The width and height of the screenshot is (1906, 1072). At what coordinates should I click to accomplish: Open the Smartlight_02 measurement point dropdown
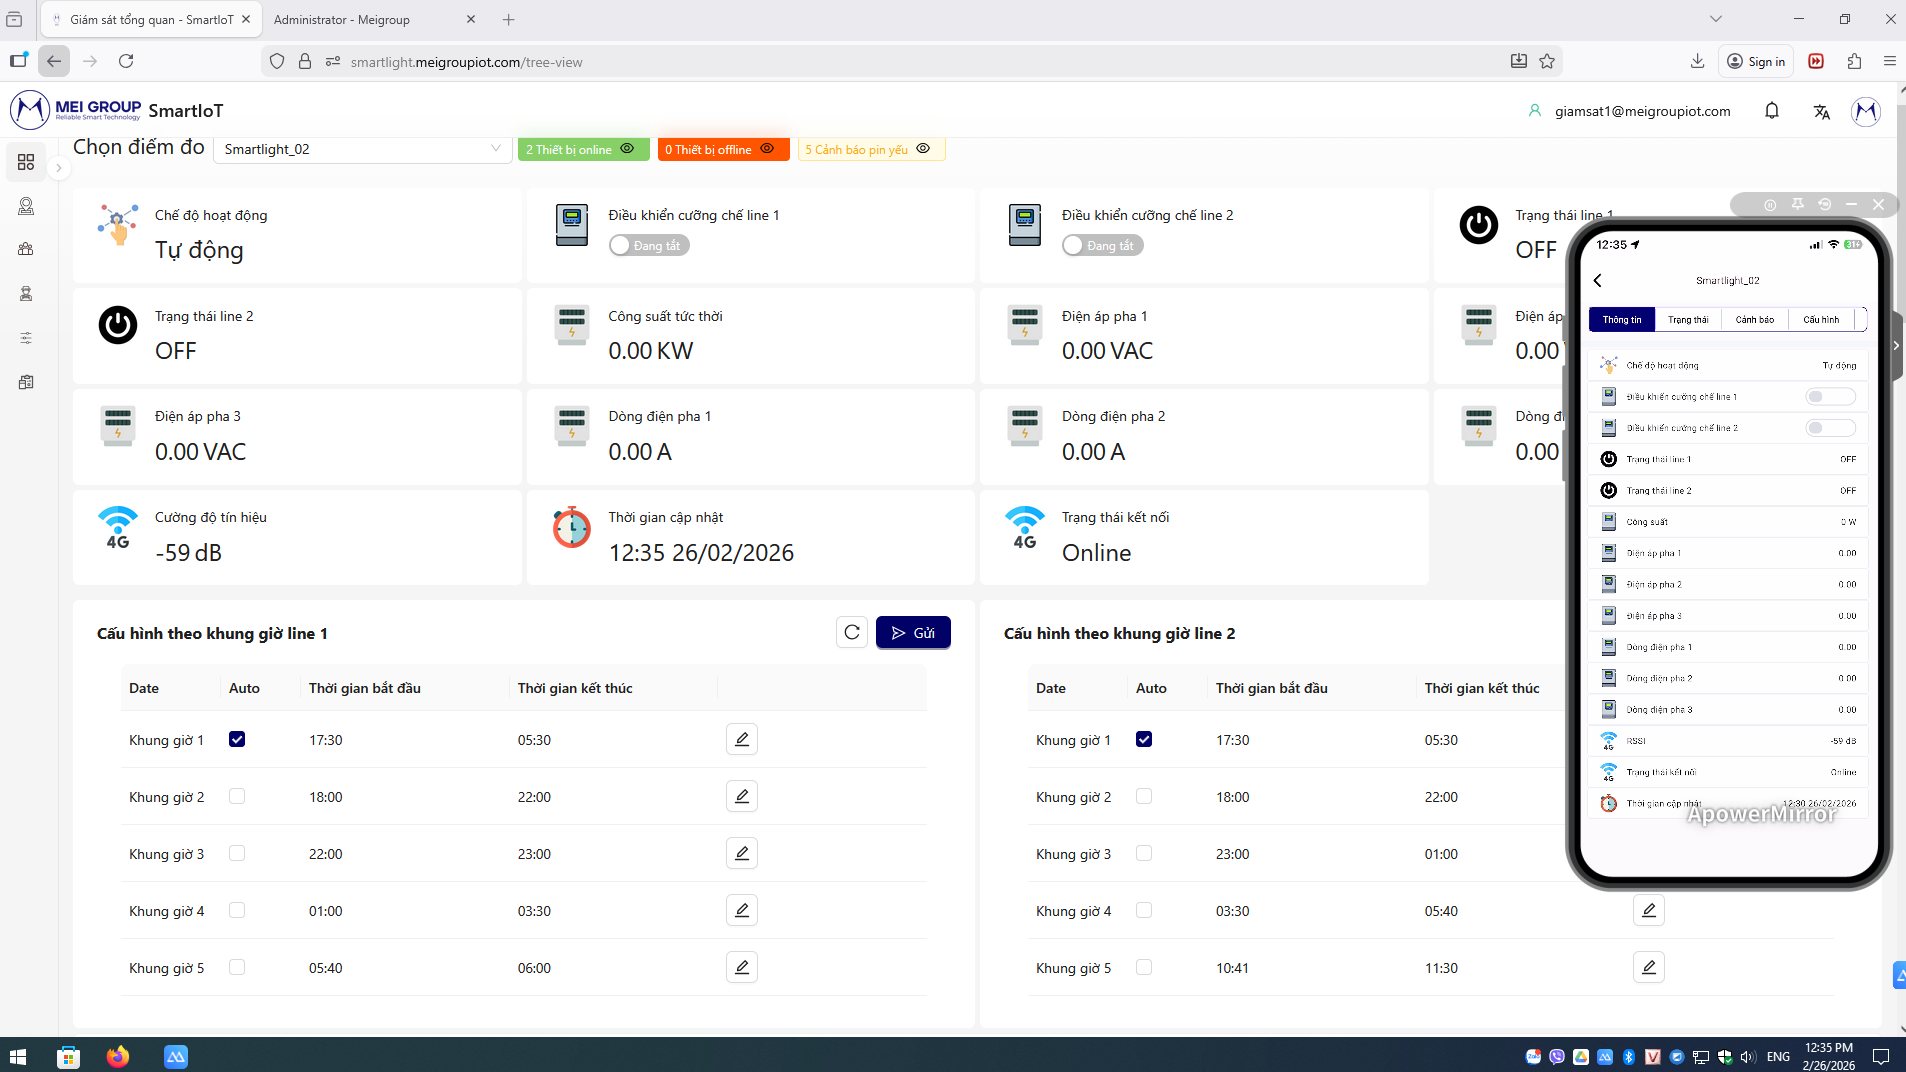click(x=362, y=149)
